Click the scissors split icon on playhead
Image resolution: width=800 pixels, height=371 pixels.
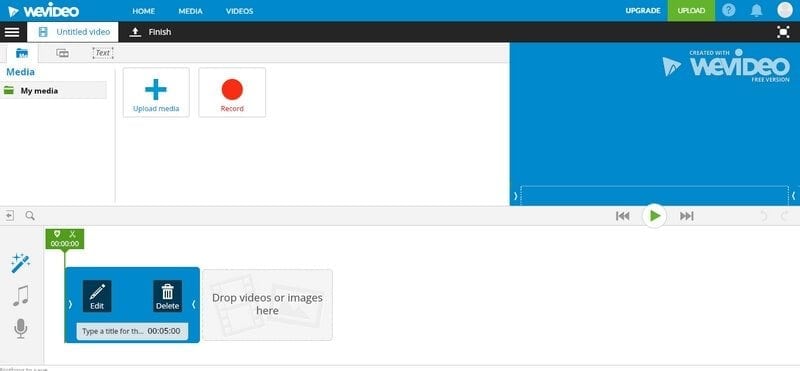tap(72, 234)
